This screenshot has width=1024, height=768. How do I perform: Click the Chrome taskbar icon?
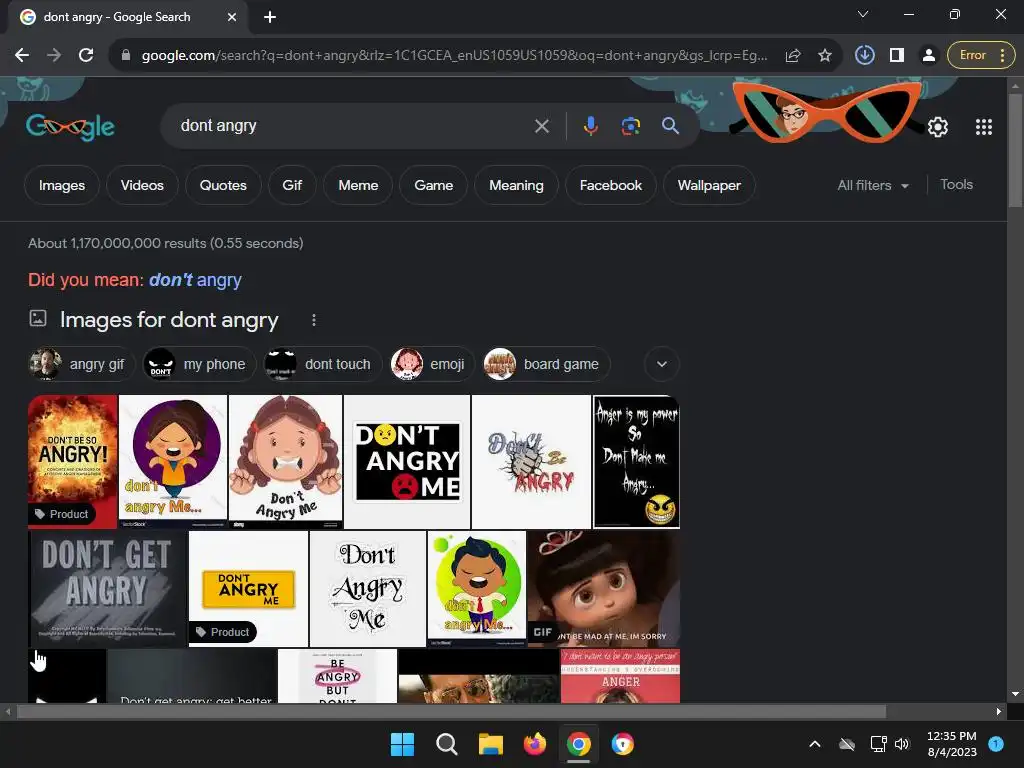point(579,744)
